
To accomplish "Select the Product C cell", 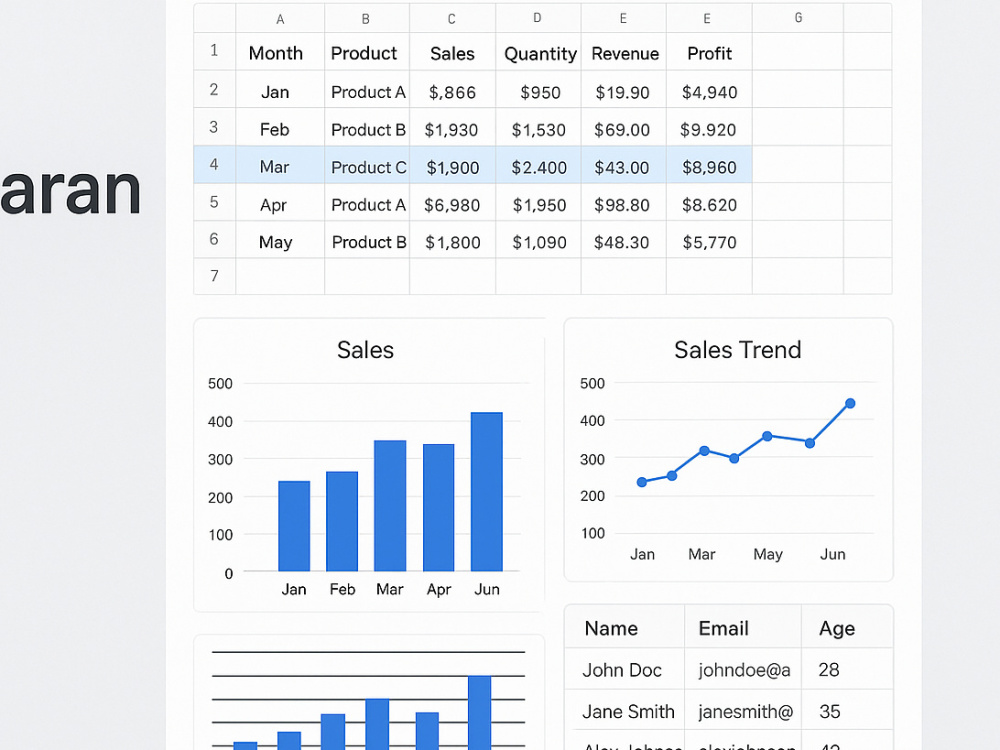I will 367,165.
